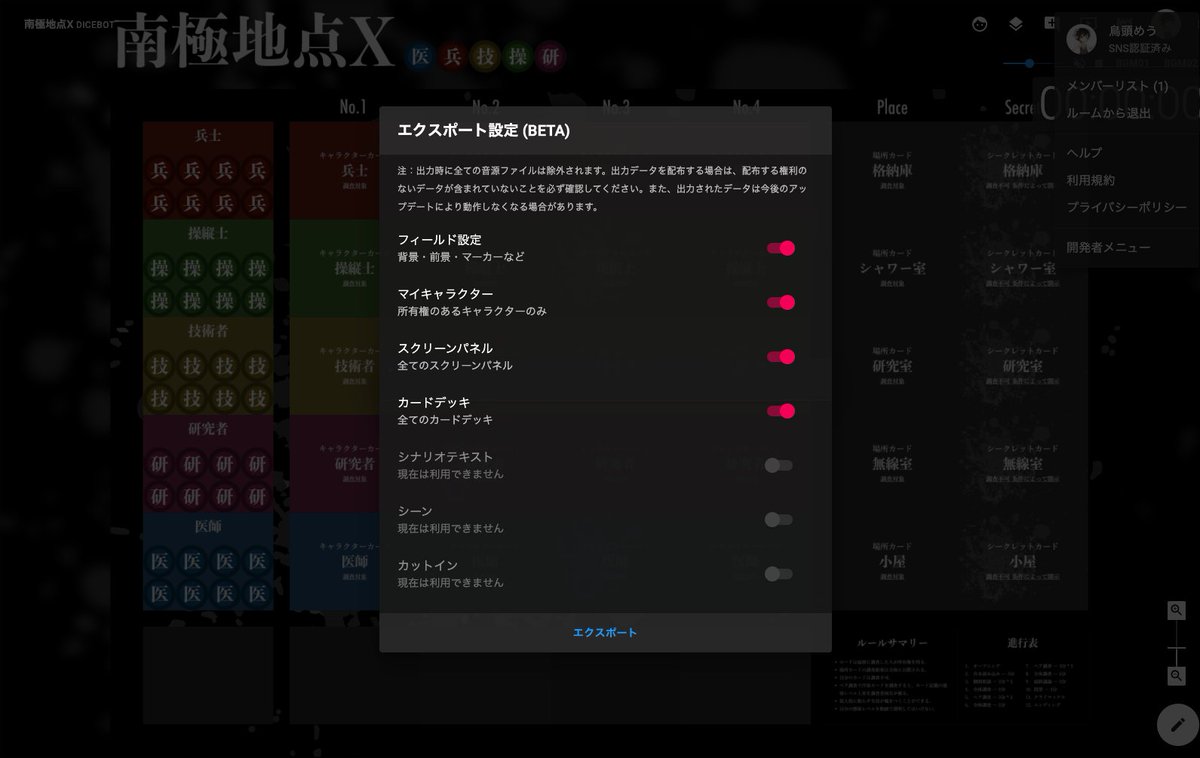The height and width of the screenshot is (758, 1200).
Task: Click the blue 医 circle beside the title
Action: 421,56
